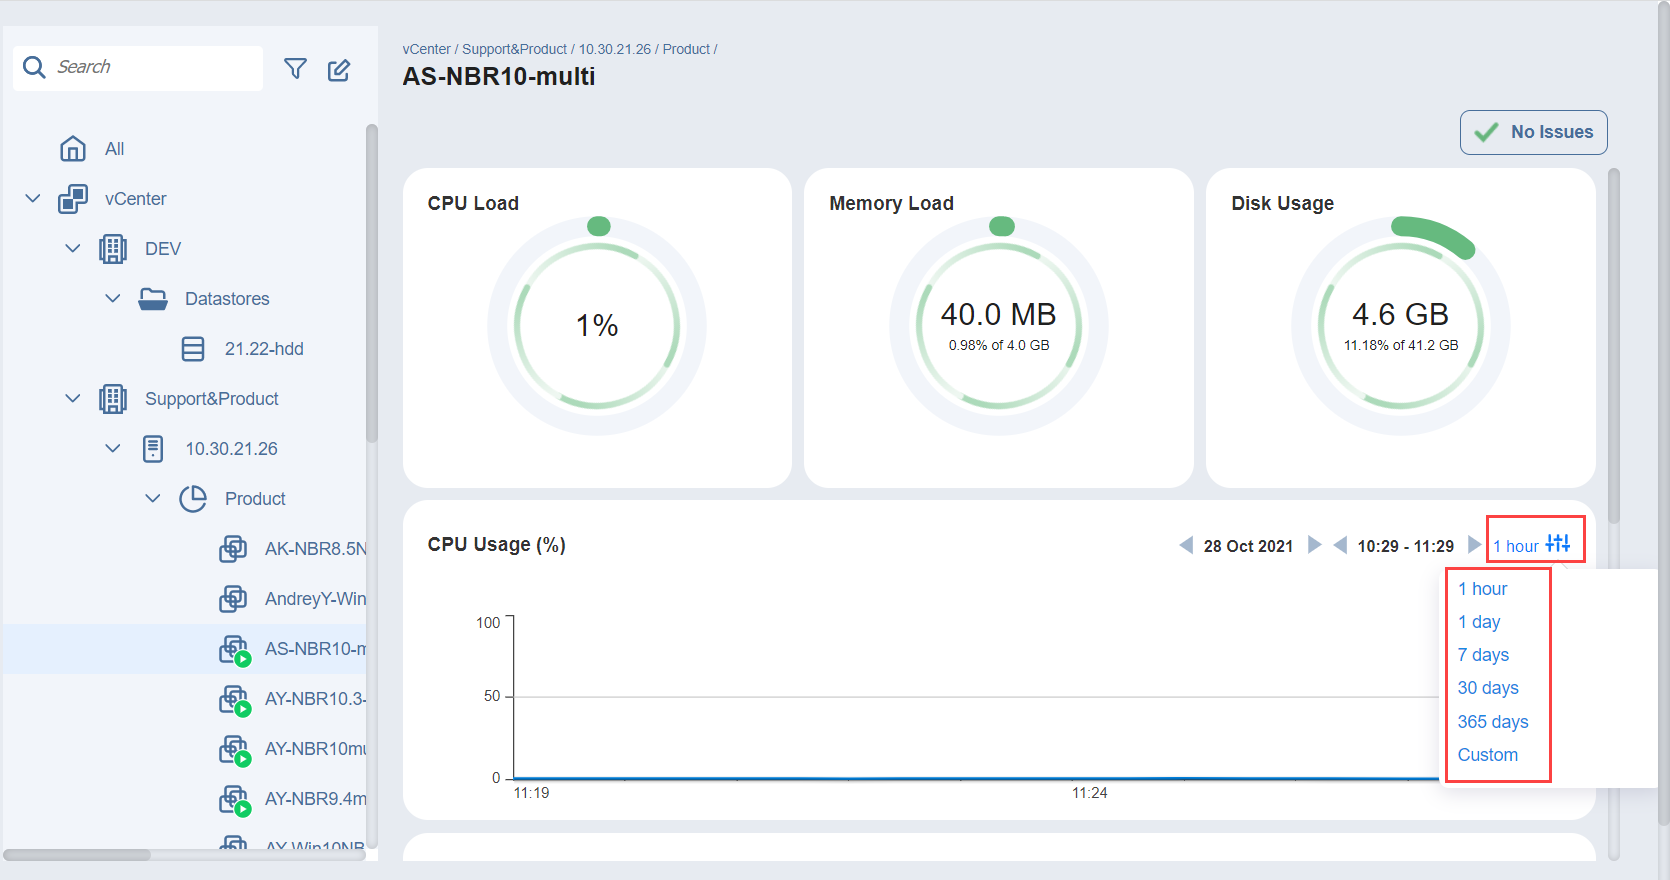Click the CPU Usage (%) chart title

click(x=497, y=545)
